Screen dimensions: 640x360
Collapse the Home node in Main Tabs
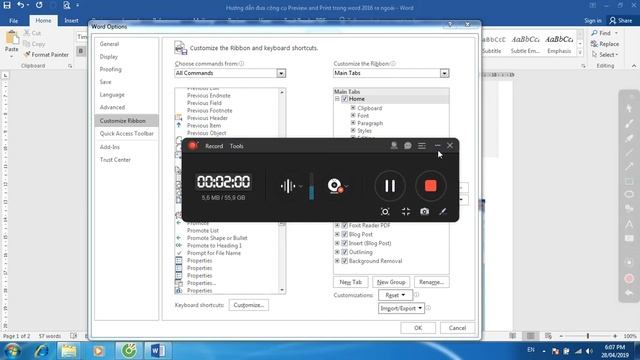pos(337,99)
